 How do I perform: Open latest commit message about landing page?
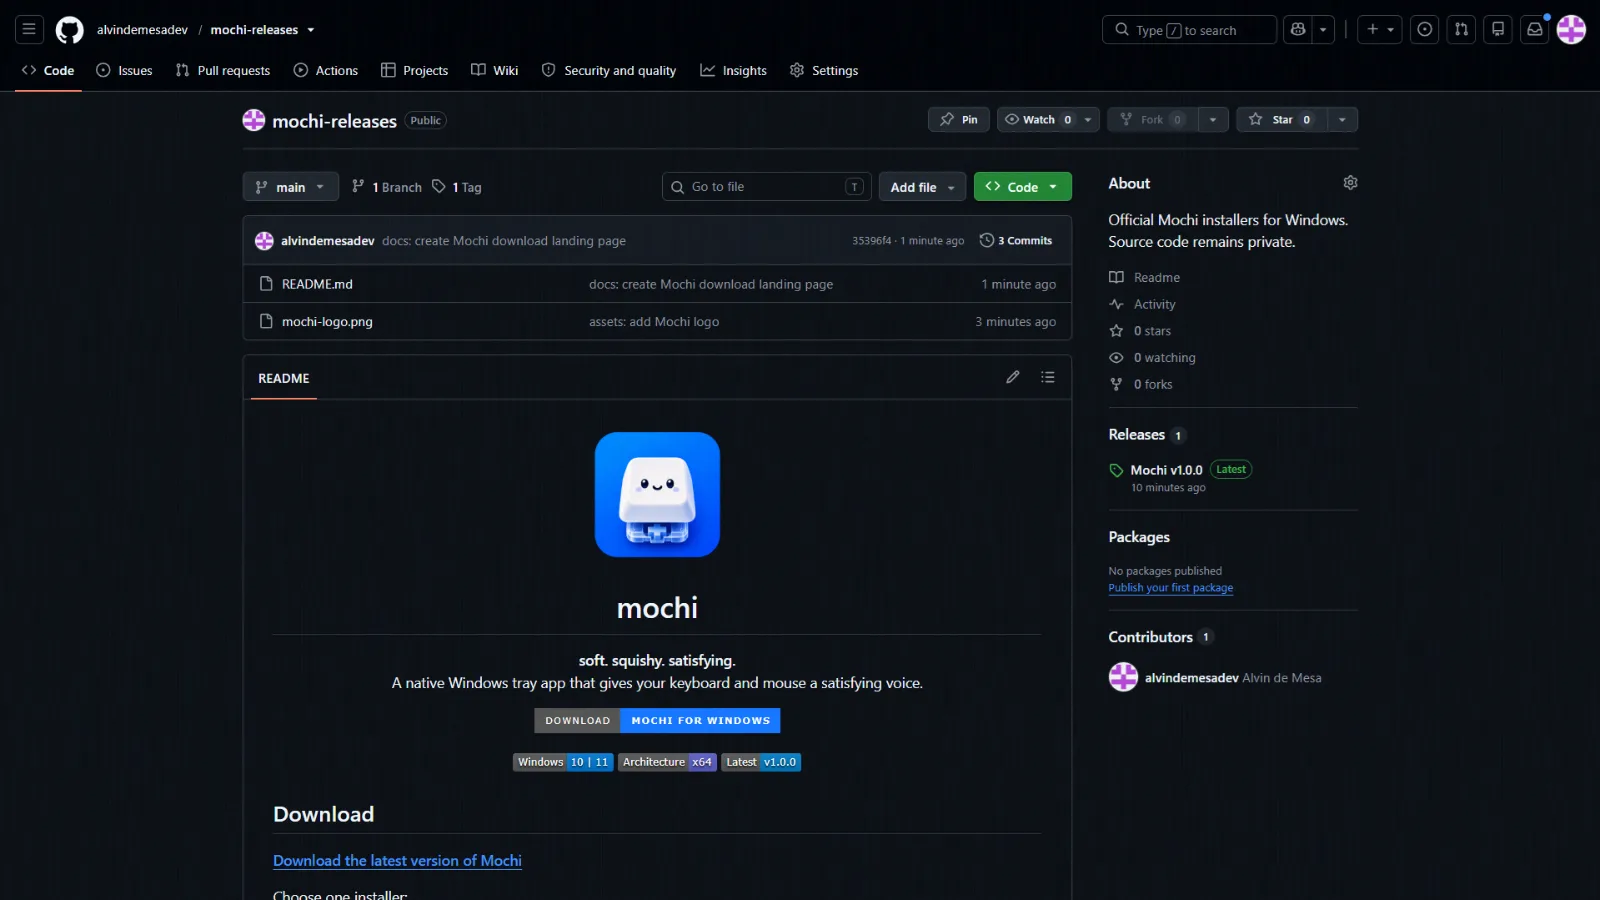coord(504,241)
